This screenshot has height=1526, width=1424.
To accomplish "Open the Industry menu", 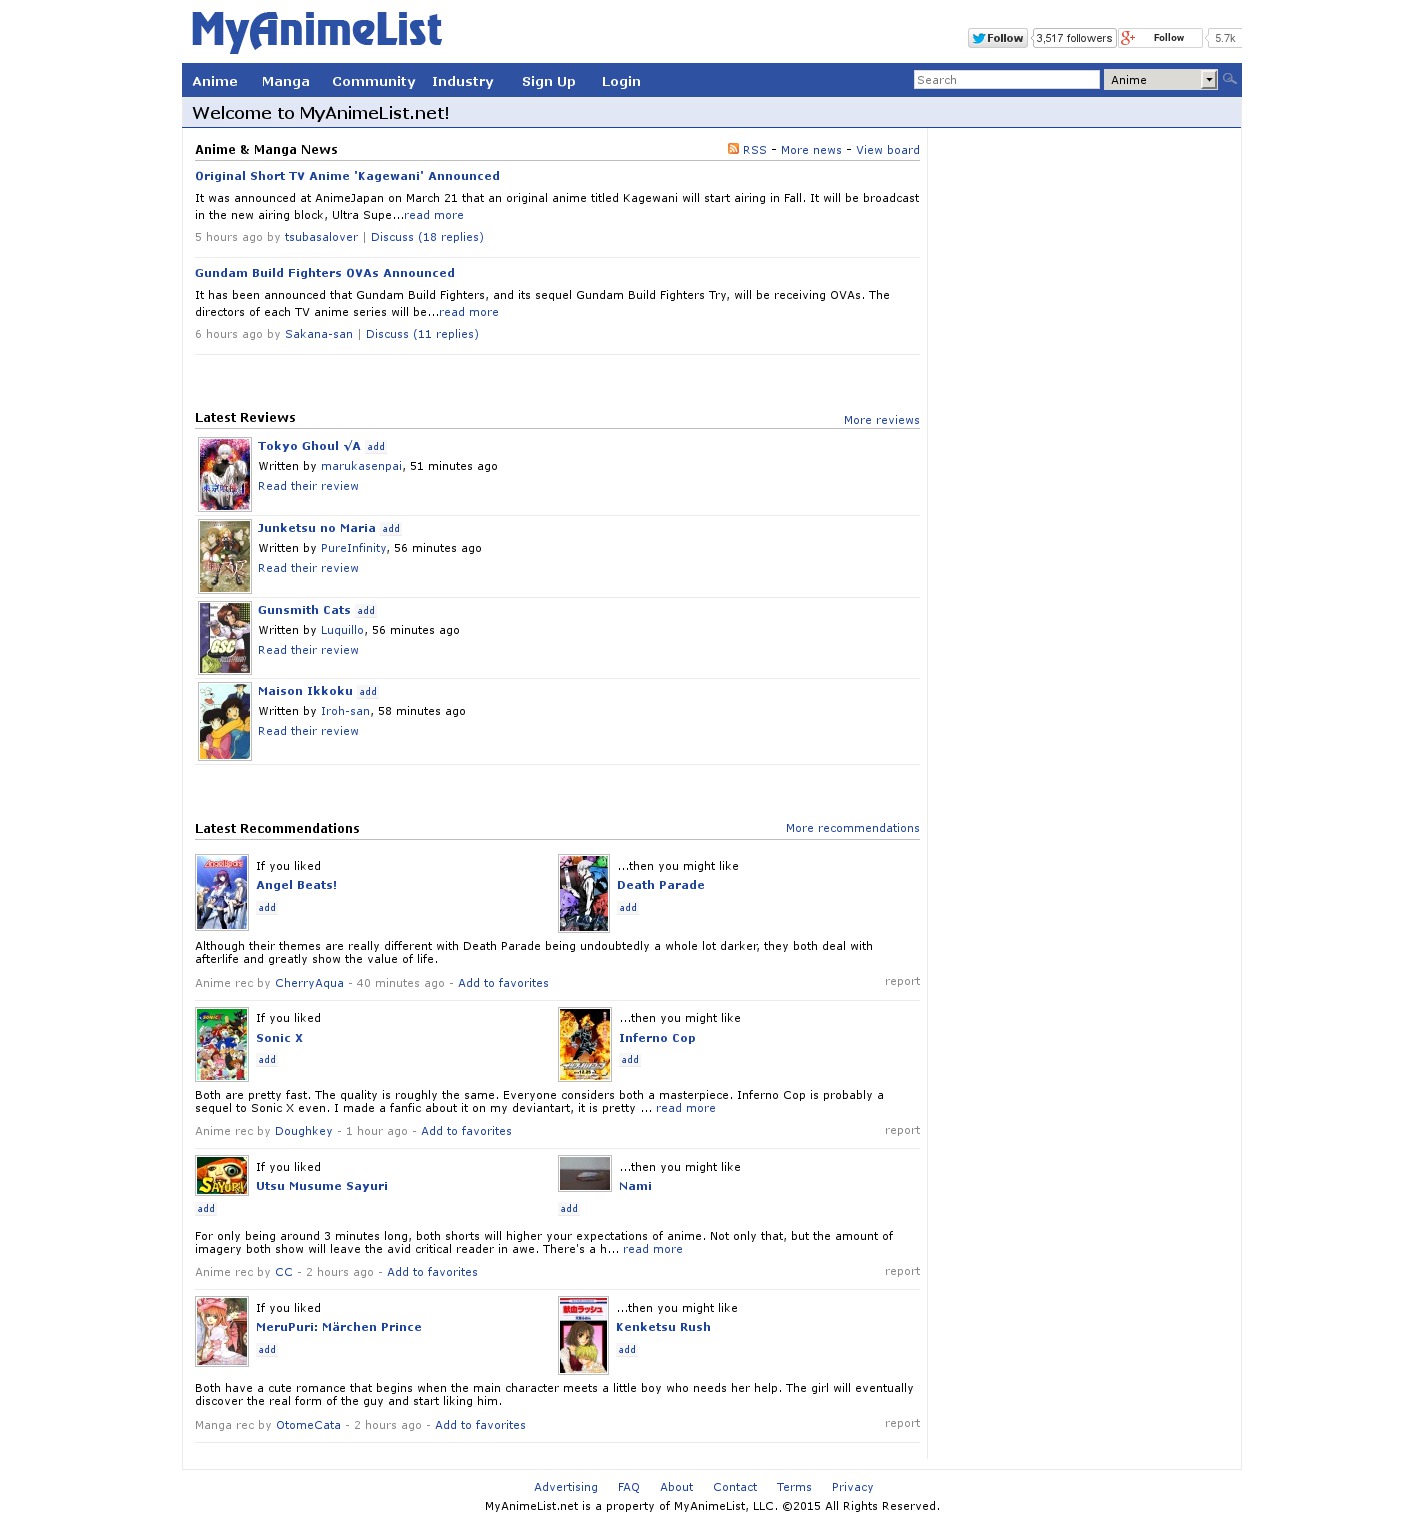I will (x=462, y=81).
